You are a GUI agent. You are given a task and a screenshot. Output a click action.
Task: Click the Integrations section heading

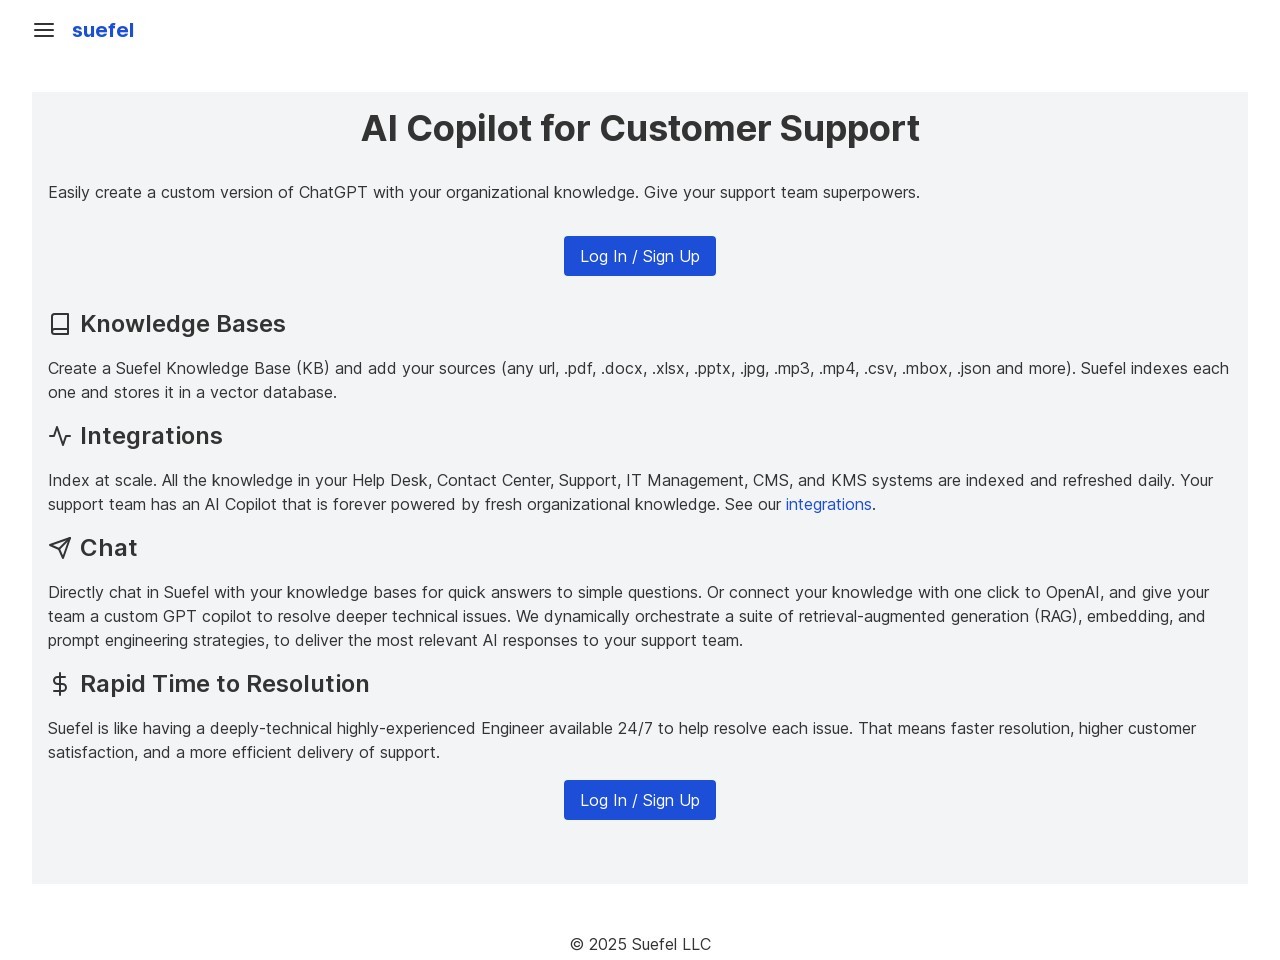[x=151, y=436]
